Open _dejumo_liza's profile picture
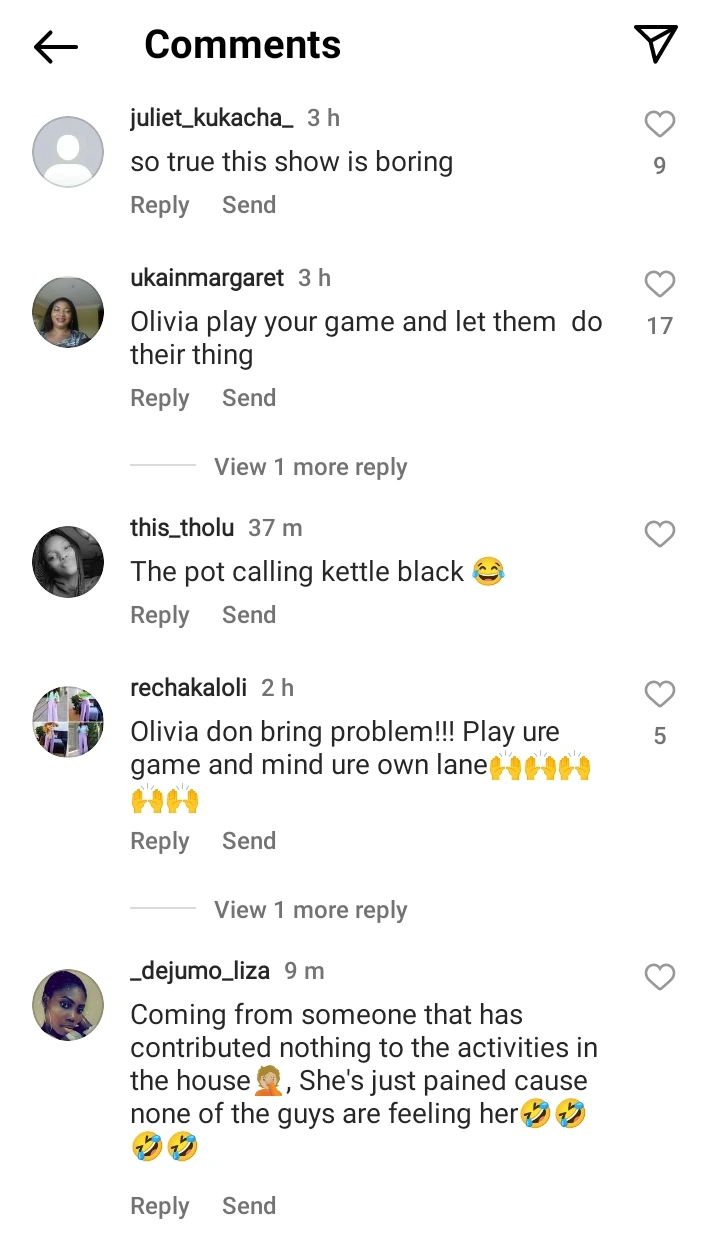The image size is (720, 1256). click(68, 1005)
